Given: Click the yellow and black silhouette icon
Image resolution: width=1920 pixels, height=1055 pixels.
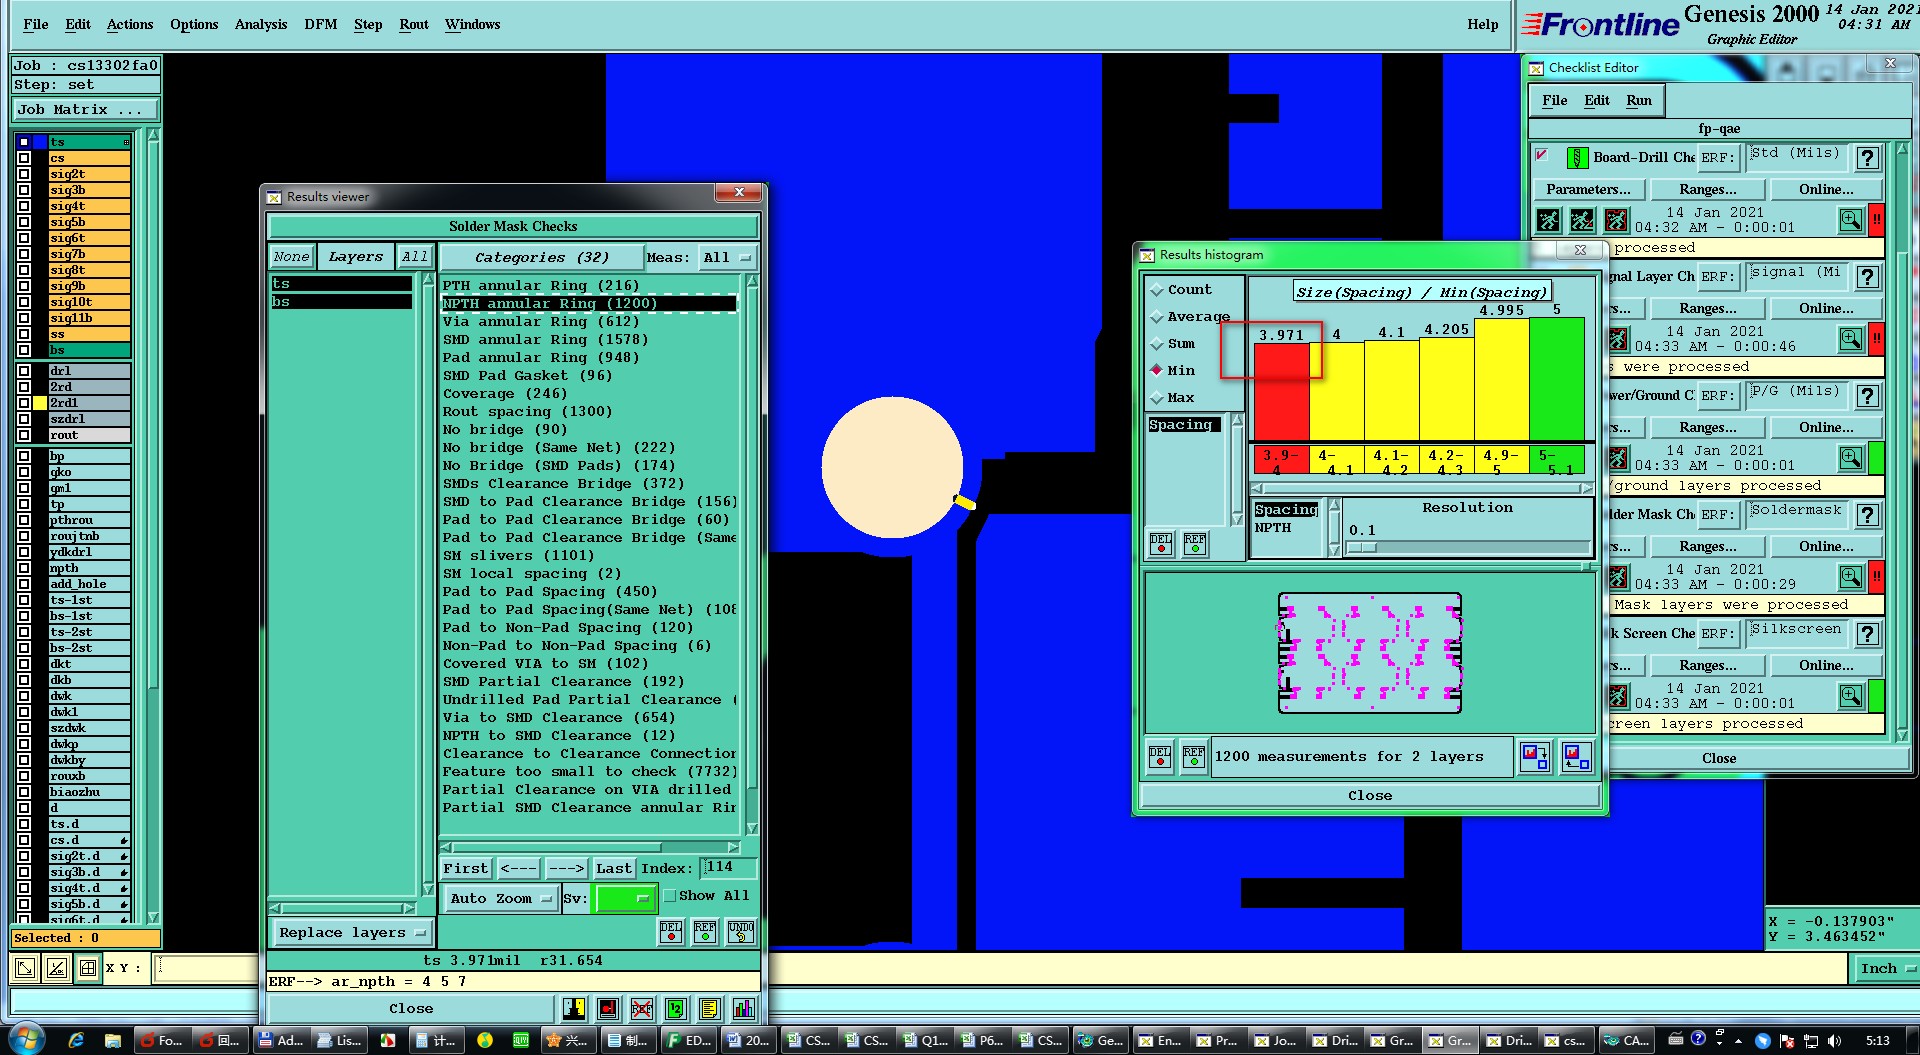Looking at the screenshot, I should pos(574,1008).
